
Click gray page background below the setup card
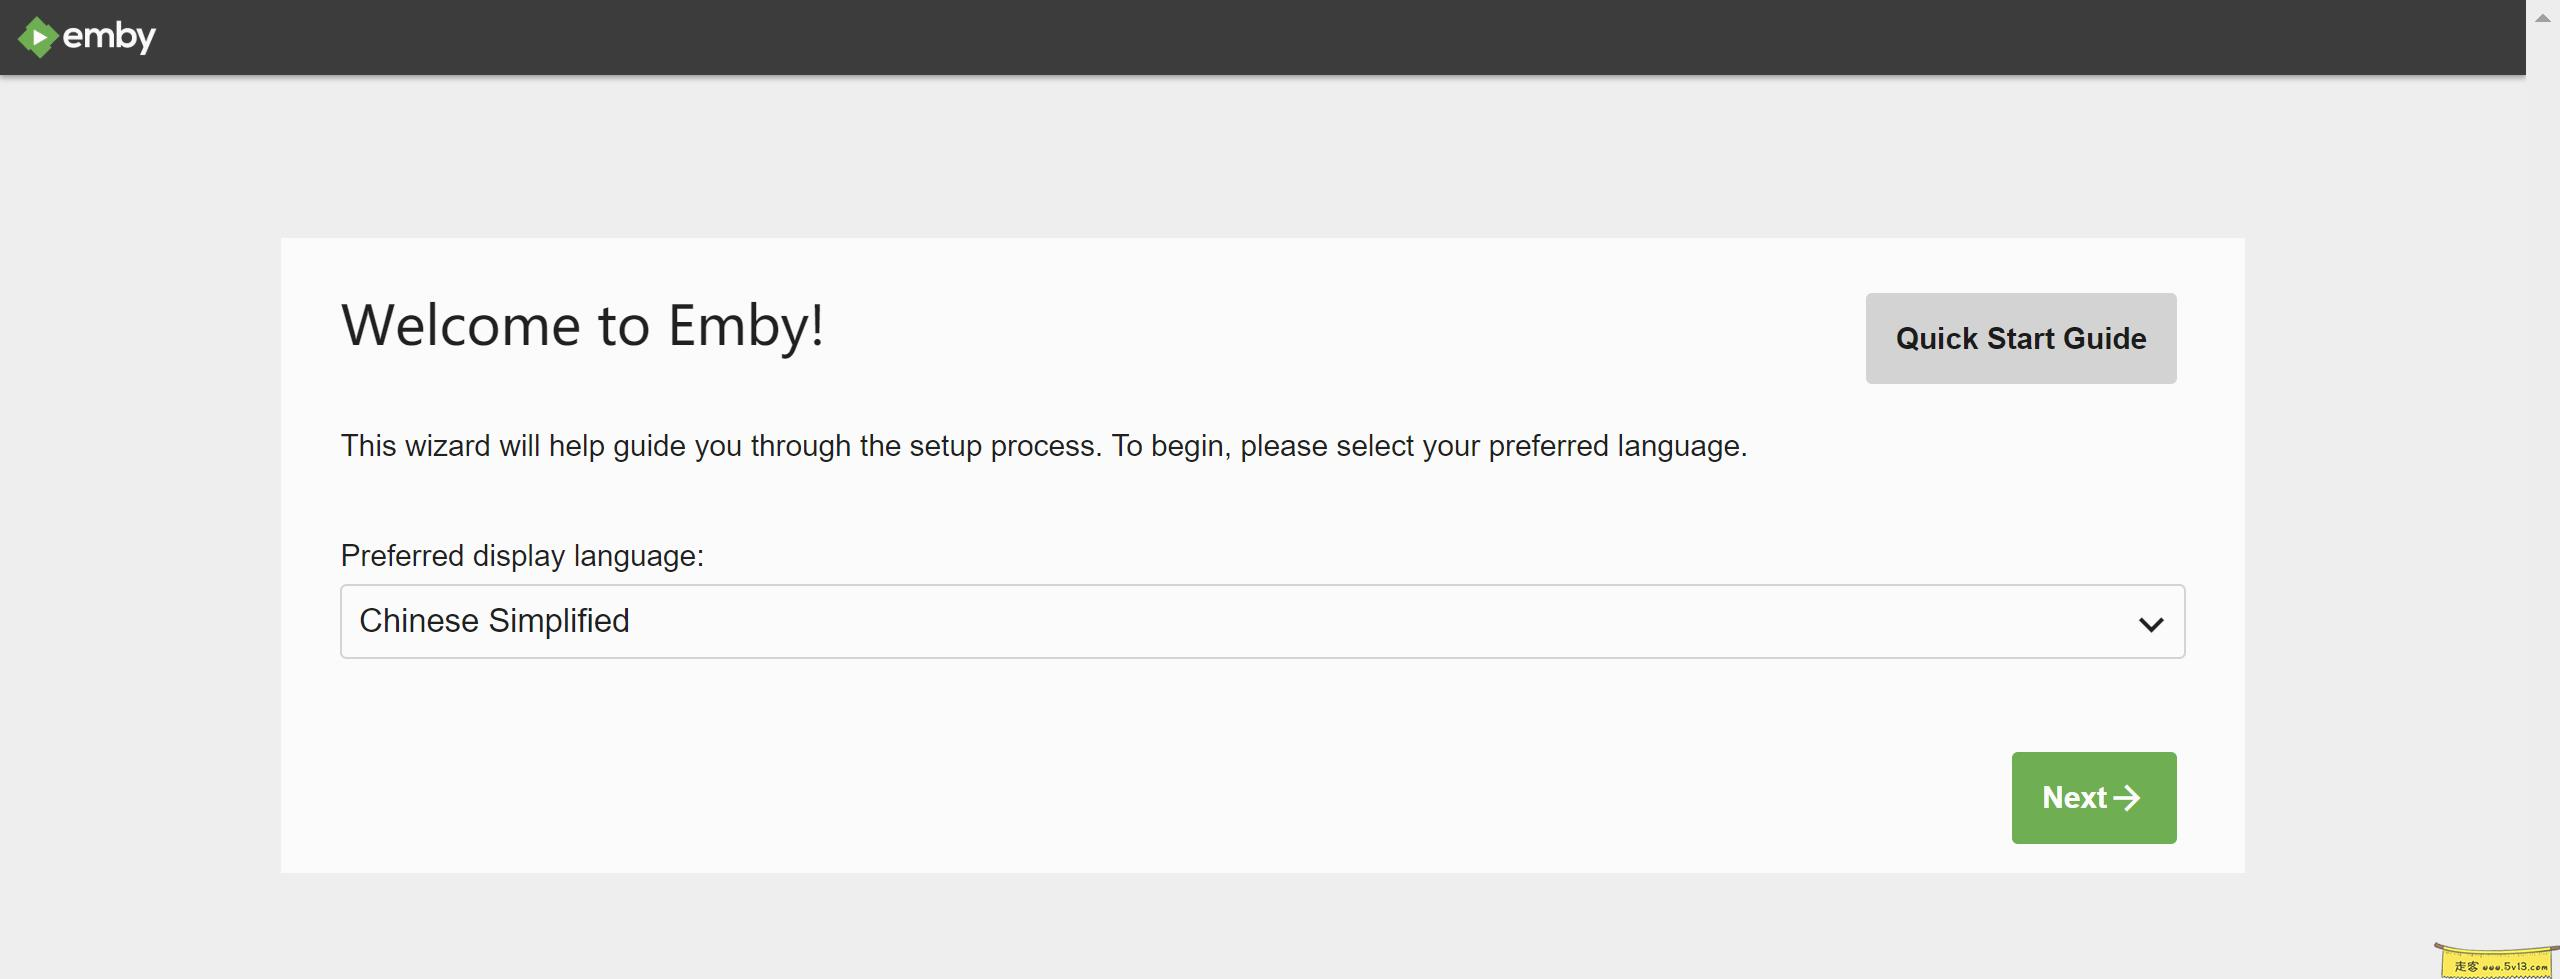pyautogui.click(x=1262, y=925)
